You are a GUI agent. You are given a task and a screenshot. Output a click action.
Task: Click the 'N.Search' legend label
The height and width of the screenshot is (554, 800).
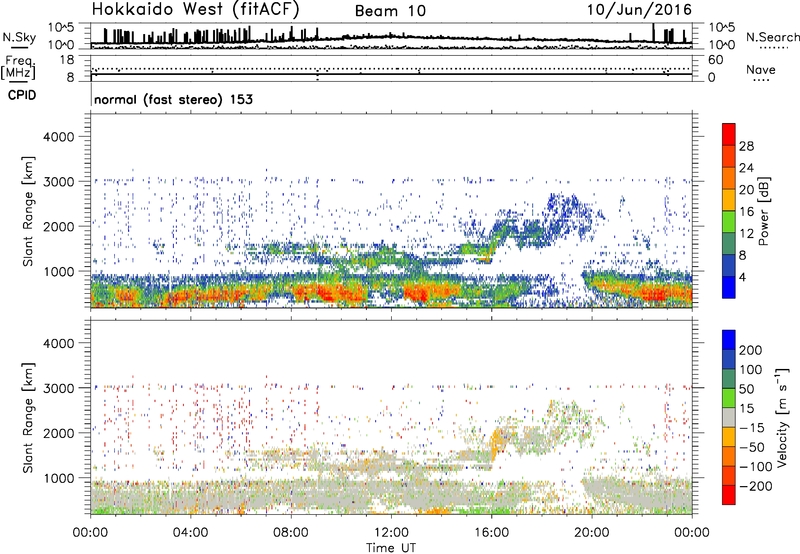(x=773, y=37)
